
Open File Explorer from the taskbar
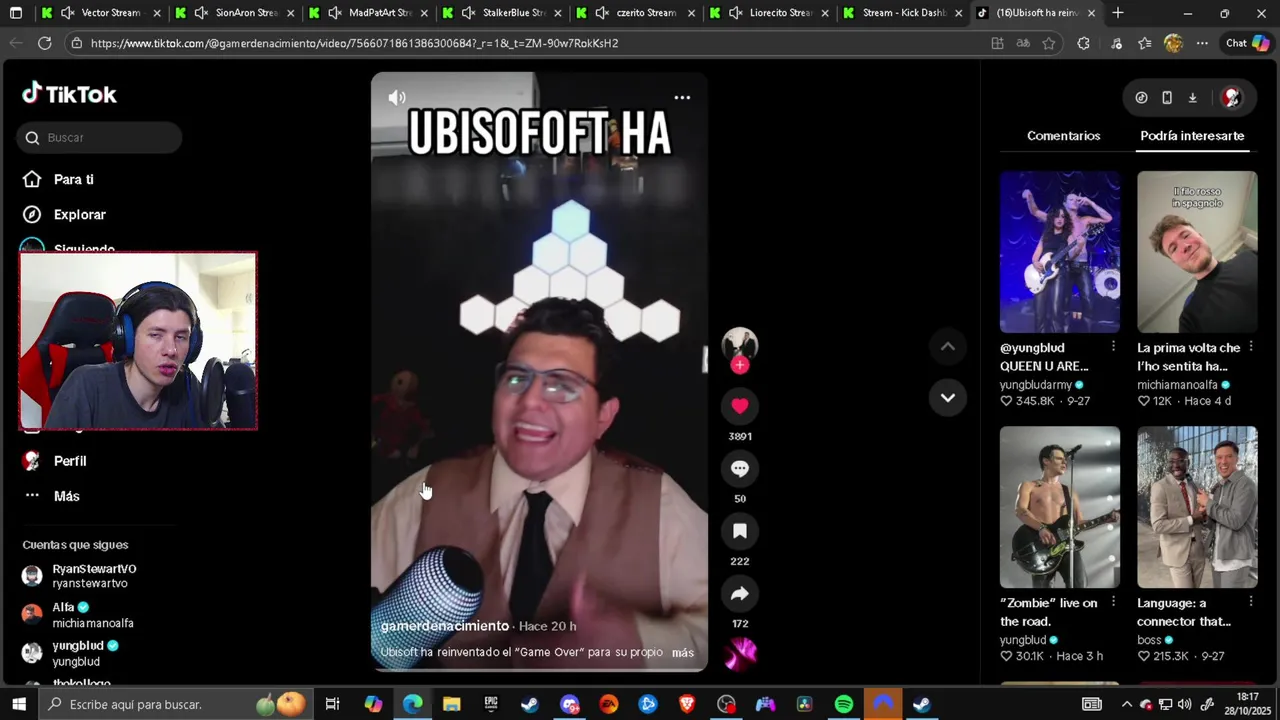tap(451, 704)
